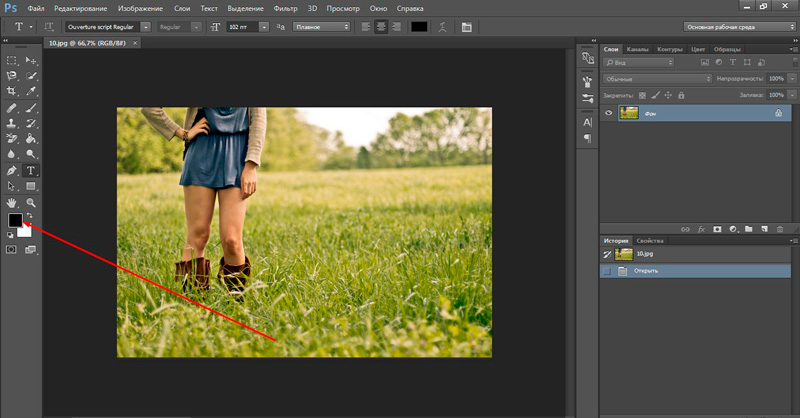Select the Crop tool
800x418 pixels.
pos(12,91)
